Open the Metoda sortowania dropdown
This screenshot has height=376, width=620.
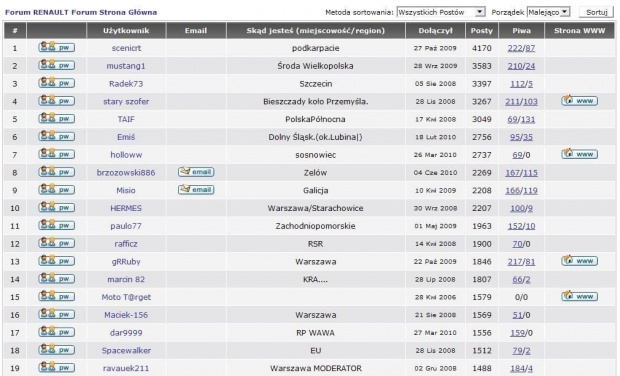coord(441,12)
